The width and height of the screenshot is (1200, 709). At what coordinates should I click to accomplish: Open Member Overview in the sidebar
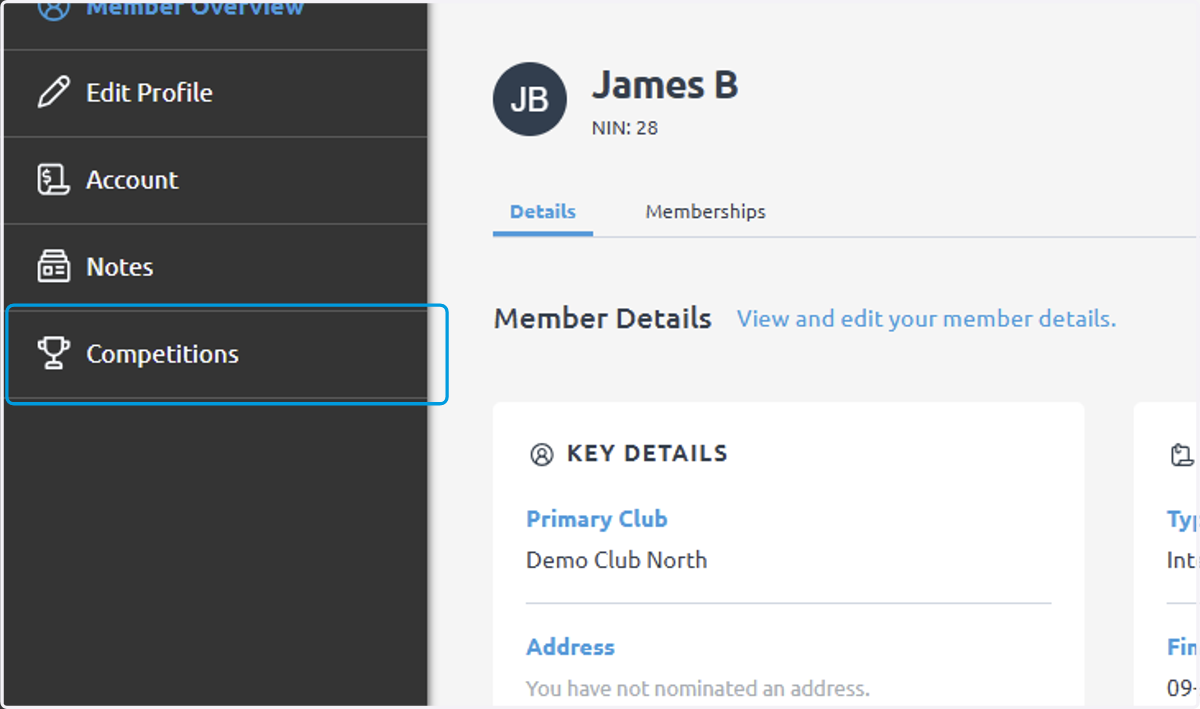[215, 24]
